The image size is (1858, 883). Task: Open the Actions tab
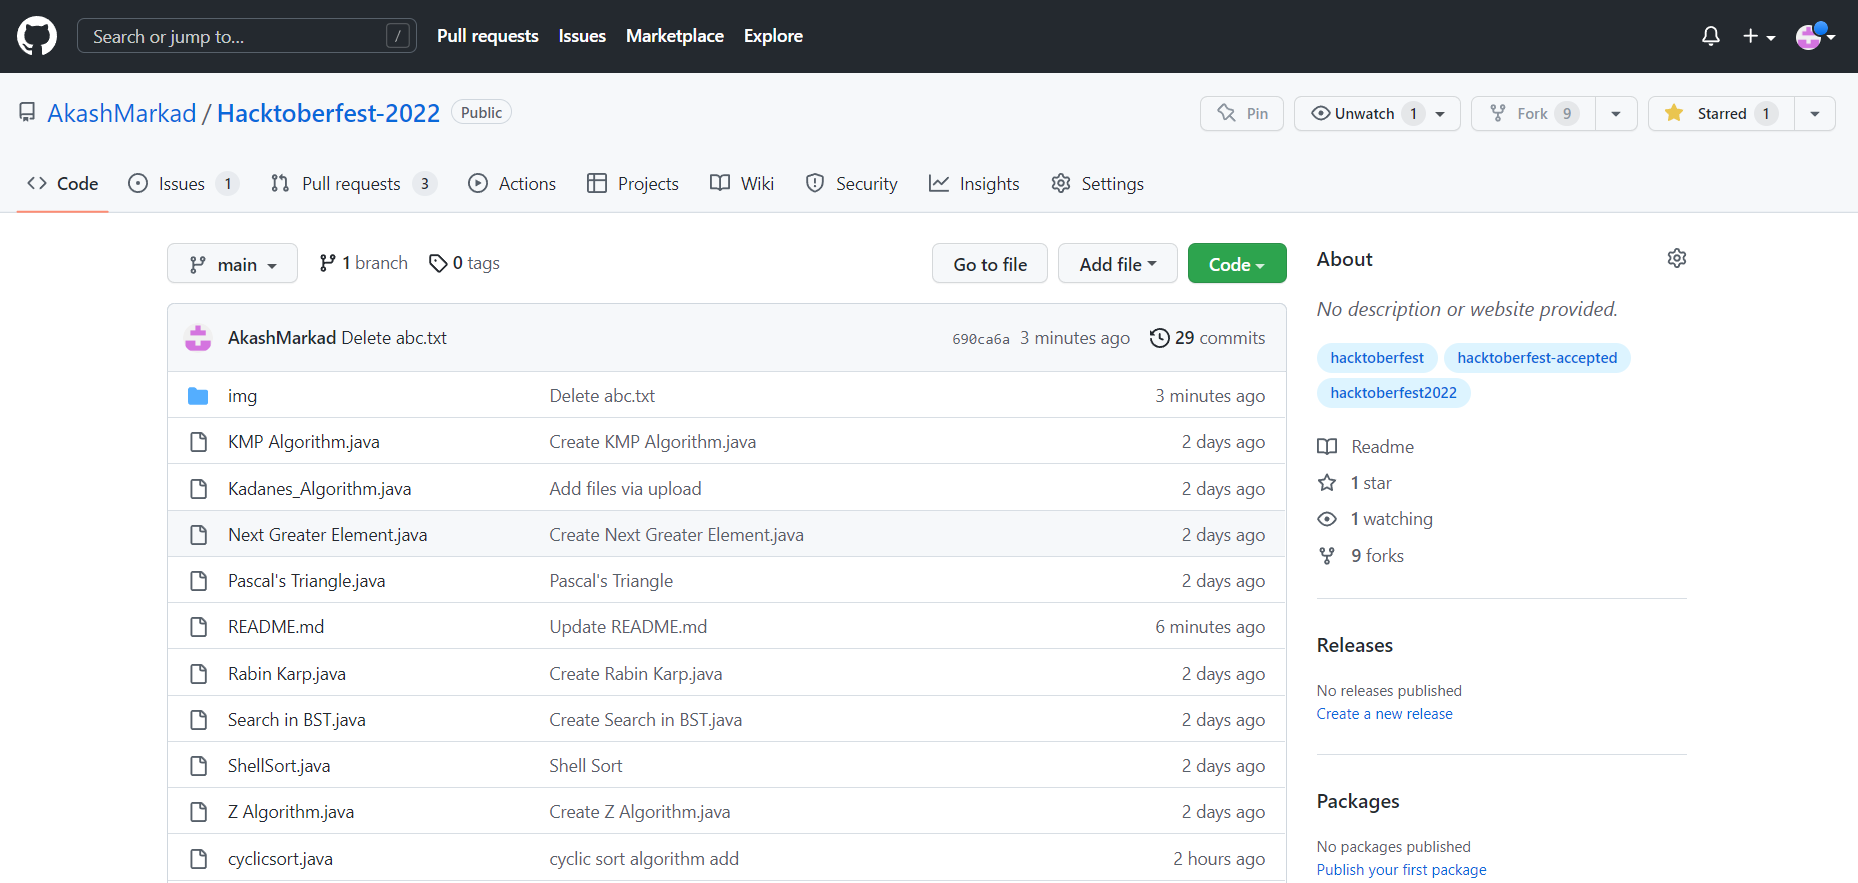(x=512, y=184)
